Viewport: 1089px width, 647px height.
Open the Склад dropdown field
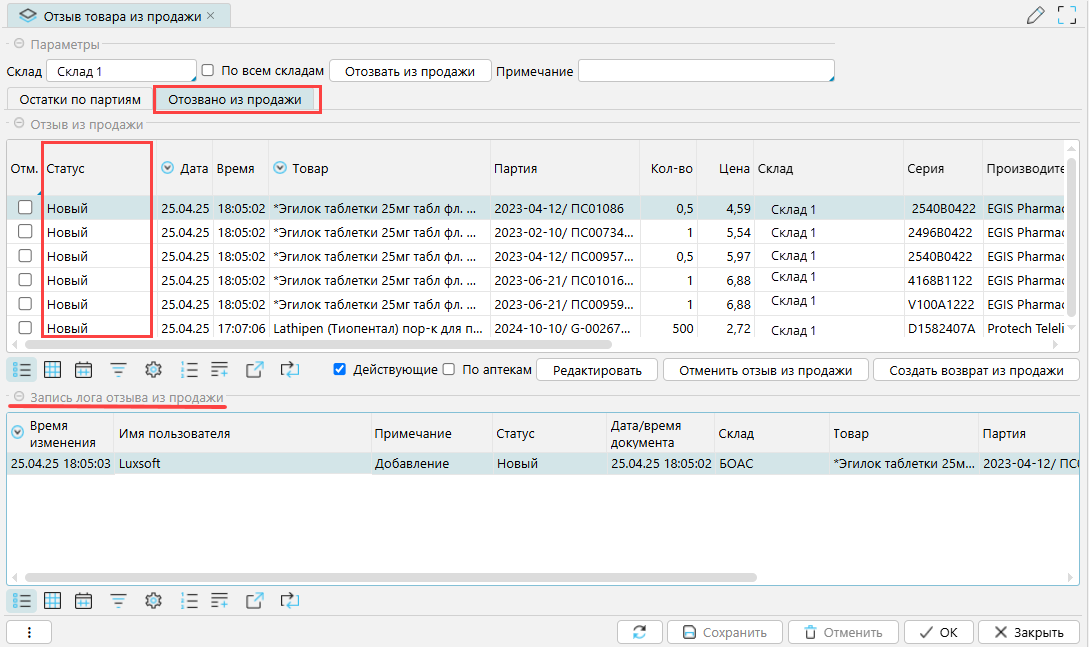pyautogui.click(x=121, y=72)
